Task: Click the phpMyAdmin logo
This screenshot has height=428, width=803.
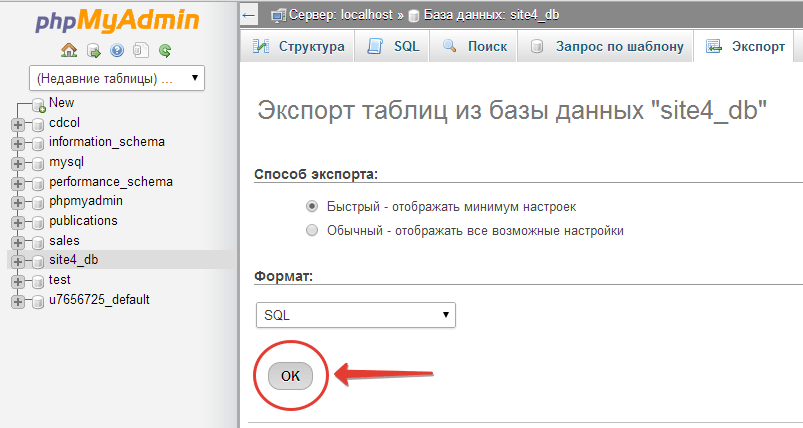Action: coord(117,20)
